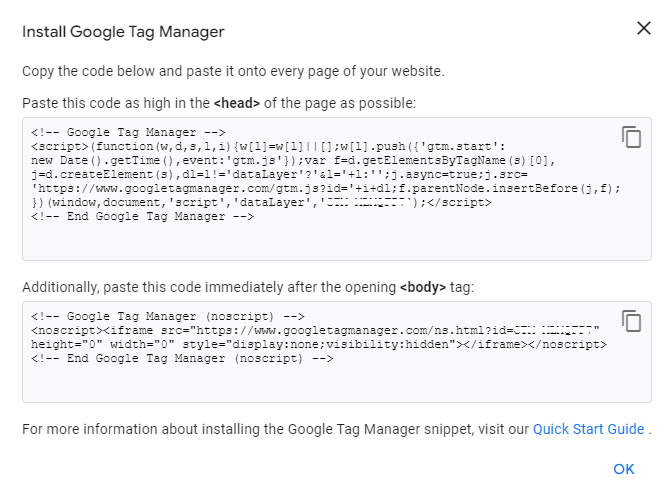Screen dimensions: 660x488
Task: Click the height="0" width="0" iframe line
Action: click(x=319, y=344)
